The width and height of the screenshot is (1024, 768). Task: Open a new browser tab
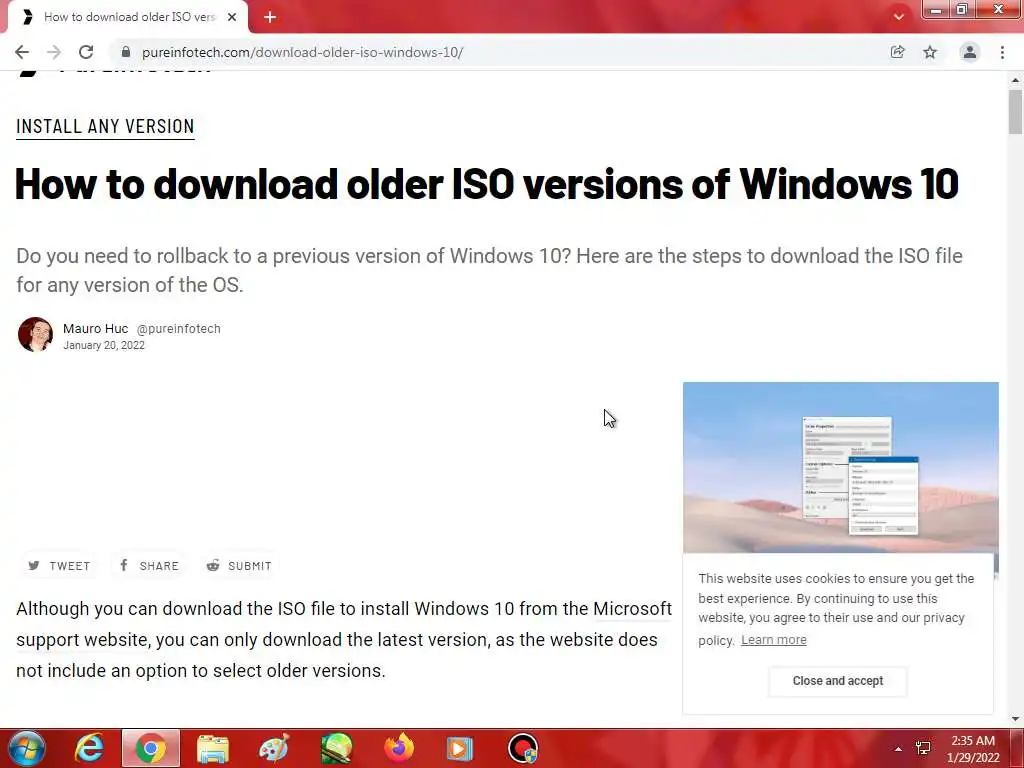(270, 17)
